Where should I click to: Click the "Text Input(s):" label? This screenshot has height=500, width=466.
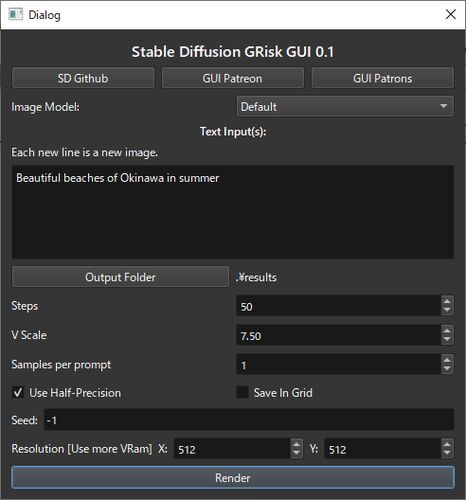pos(233,132)
